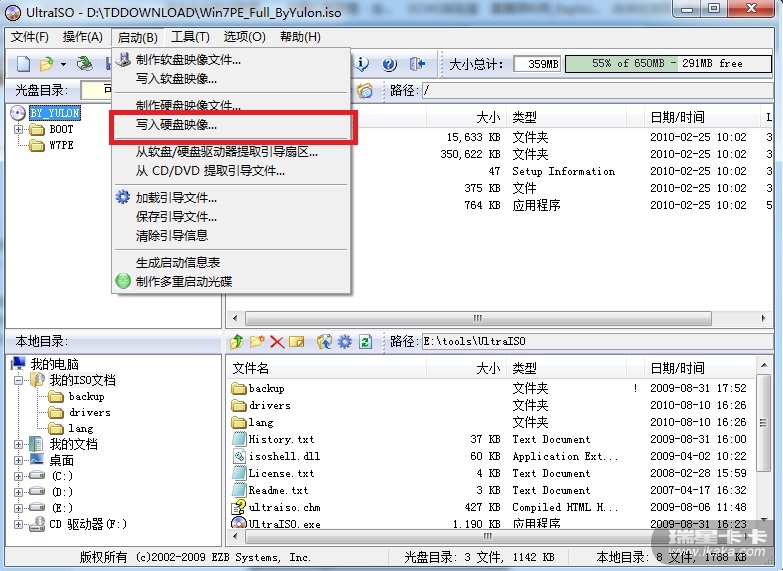The width and height of the screenshot is (783, 571).
Task: Select the Readme.txt file row
Action: (492, 491)
